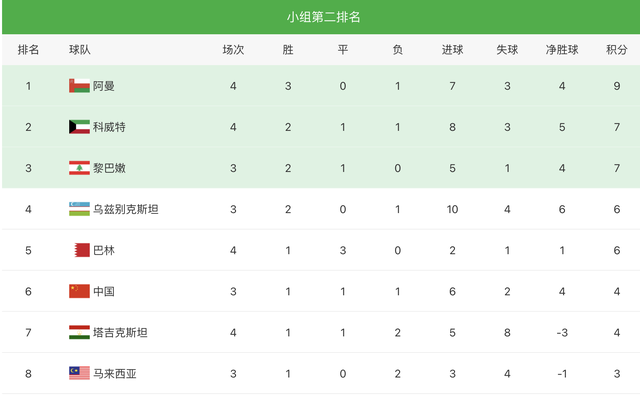Click the 净胜球 column header
The width and height of the screenshot is (640, 396).
[x=562, y=50]
